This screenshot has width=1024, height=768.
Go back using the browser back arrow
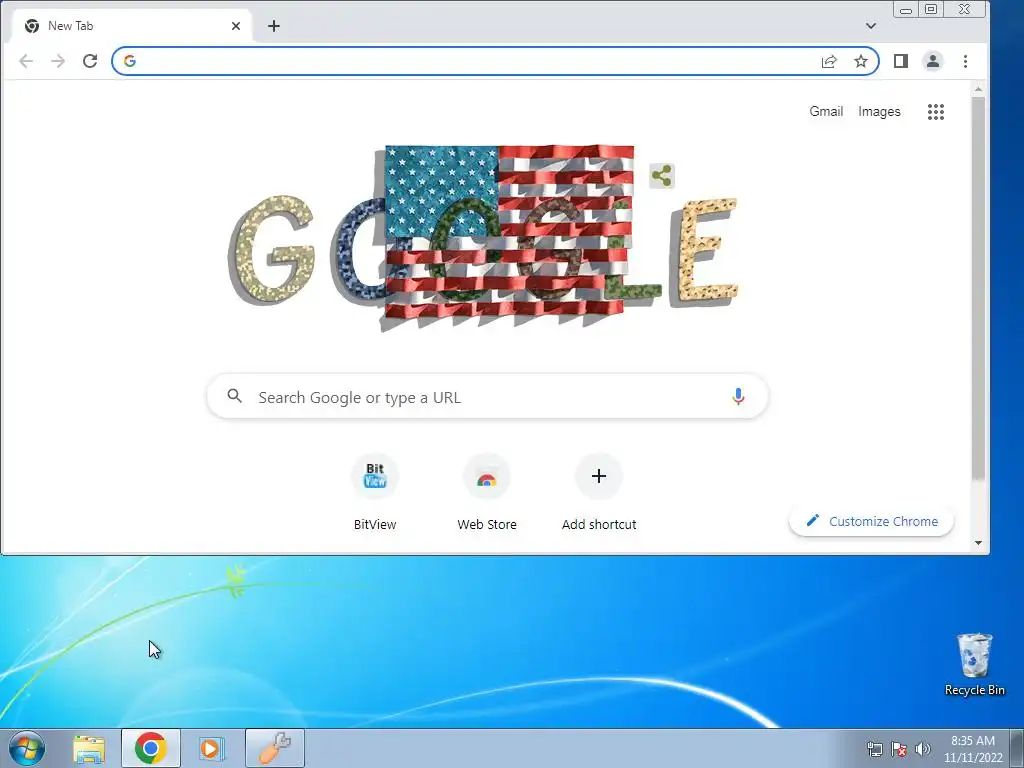coord(26,61)
